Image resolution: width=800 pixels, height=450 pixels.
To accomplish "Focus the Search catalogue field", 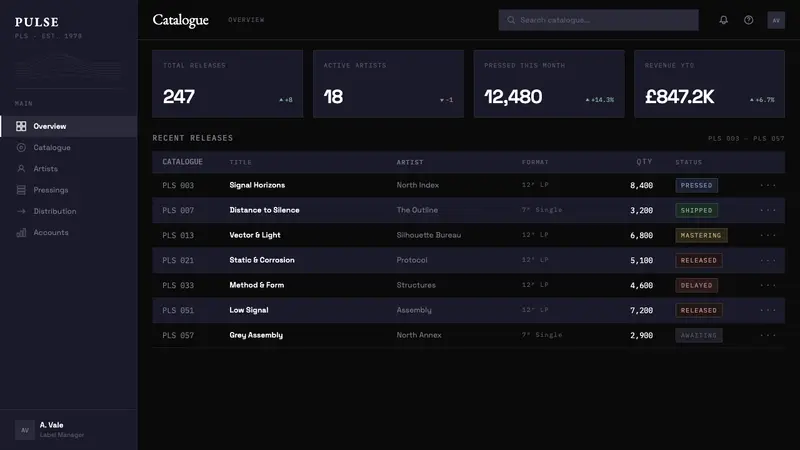I will (598, 20).
